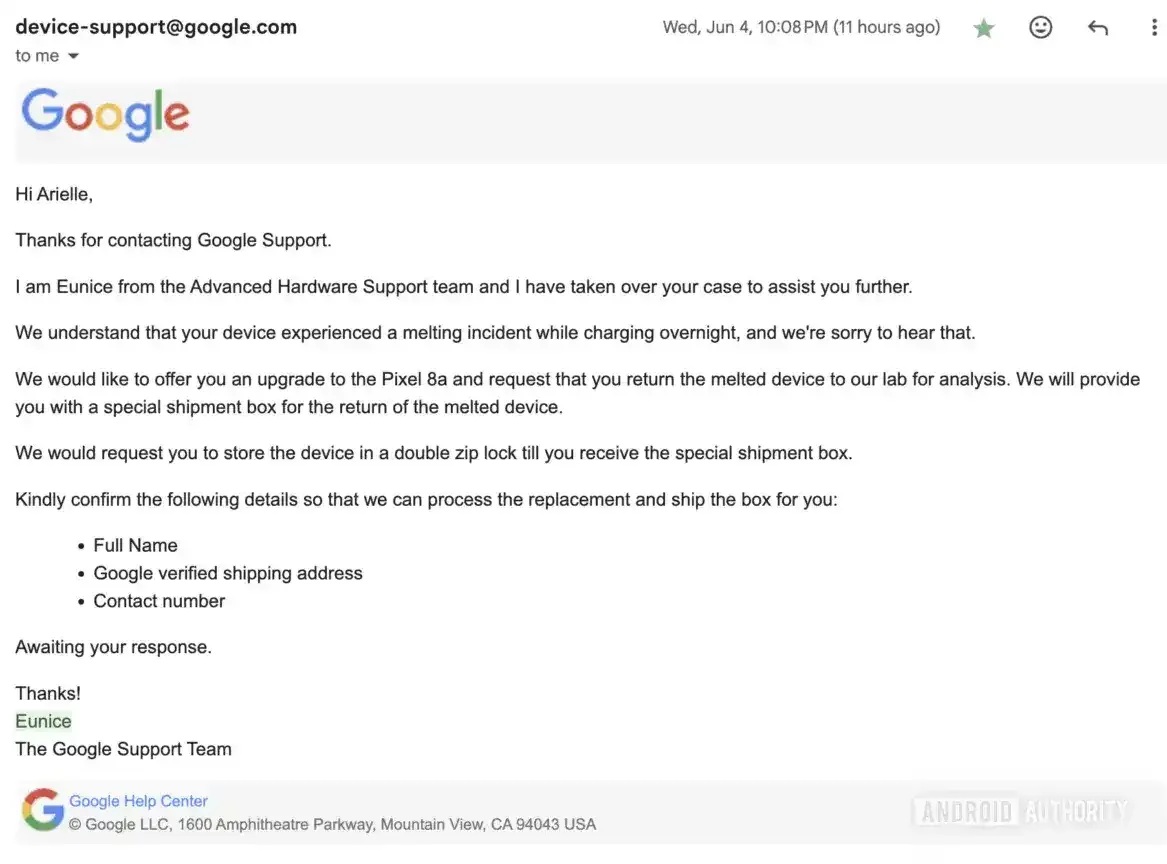Click the Google "G" icon in the footer

tap(43, 810)
